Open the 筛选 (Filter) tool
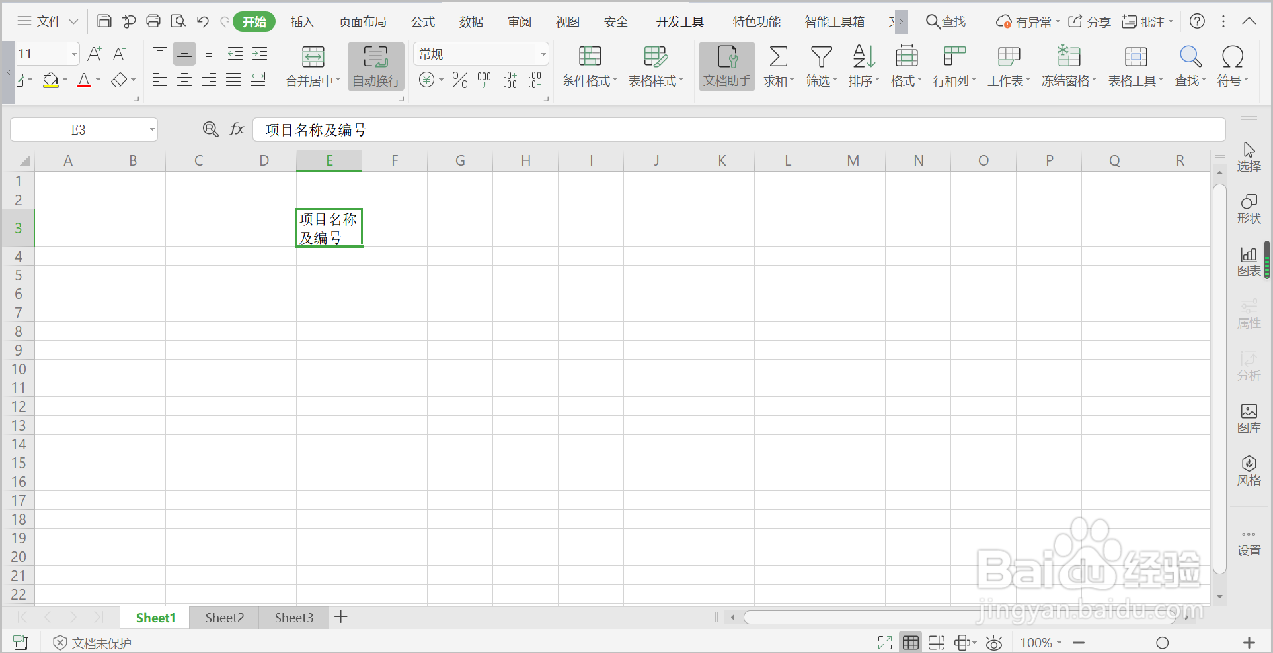The height and width of the screenshot is (653, 1273). point(819,67)
